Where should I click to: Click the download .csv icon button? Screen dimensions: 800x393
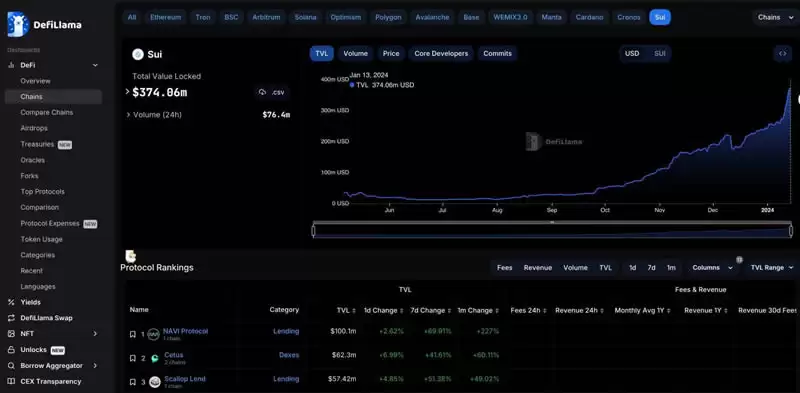[x=272, y=92]
